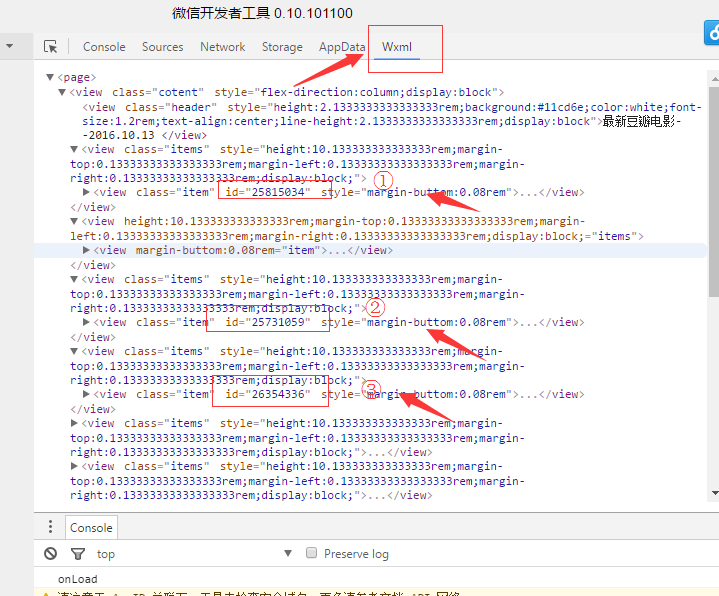Open the Console tab

tap(104, 47)
